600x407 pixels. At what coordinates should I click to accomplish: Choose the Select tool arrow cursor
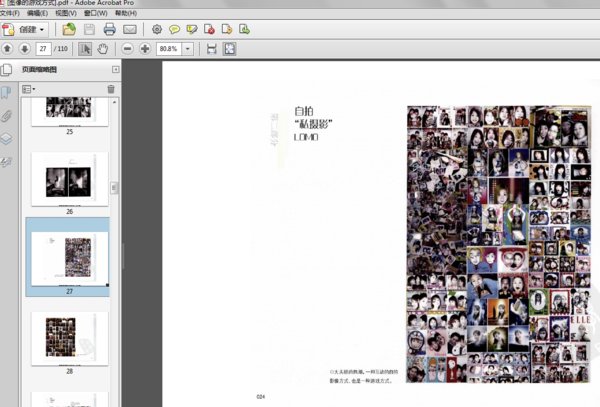coord(85,49)
